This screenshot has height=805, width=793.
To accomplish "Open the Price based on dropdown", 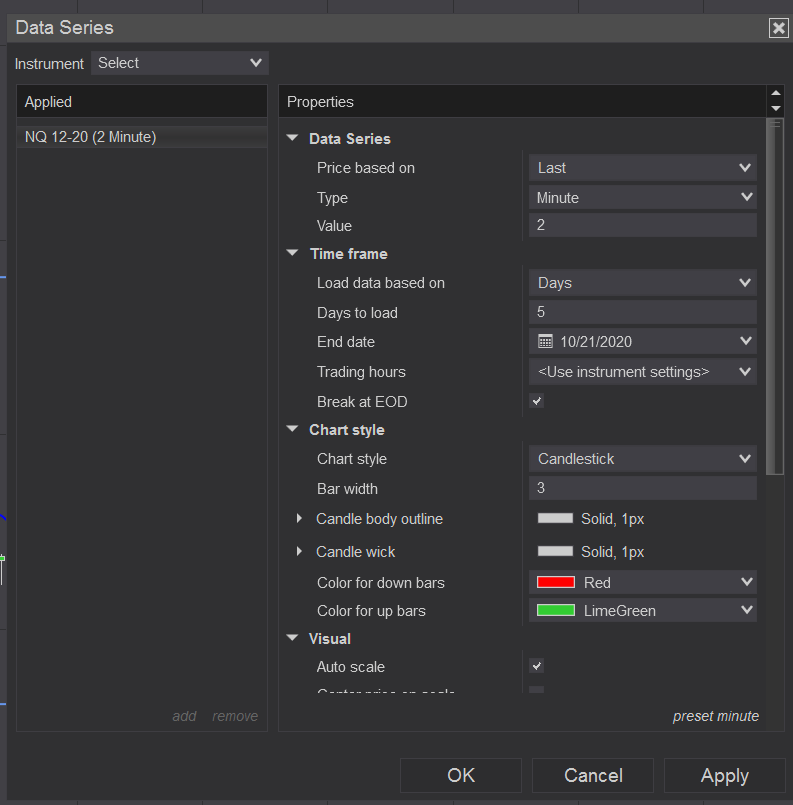I will click(643, 168).
